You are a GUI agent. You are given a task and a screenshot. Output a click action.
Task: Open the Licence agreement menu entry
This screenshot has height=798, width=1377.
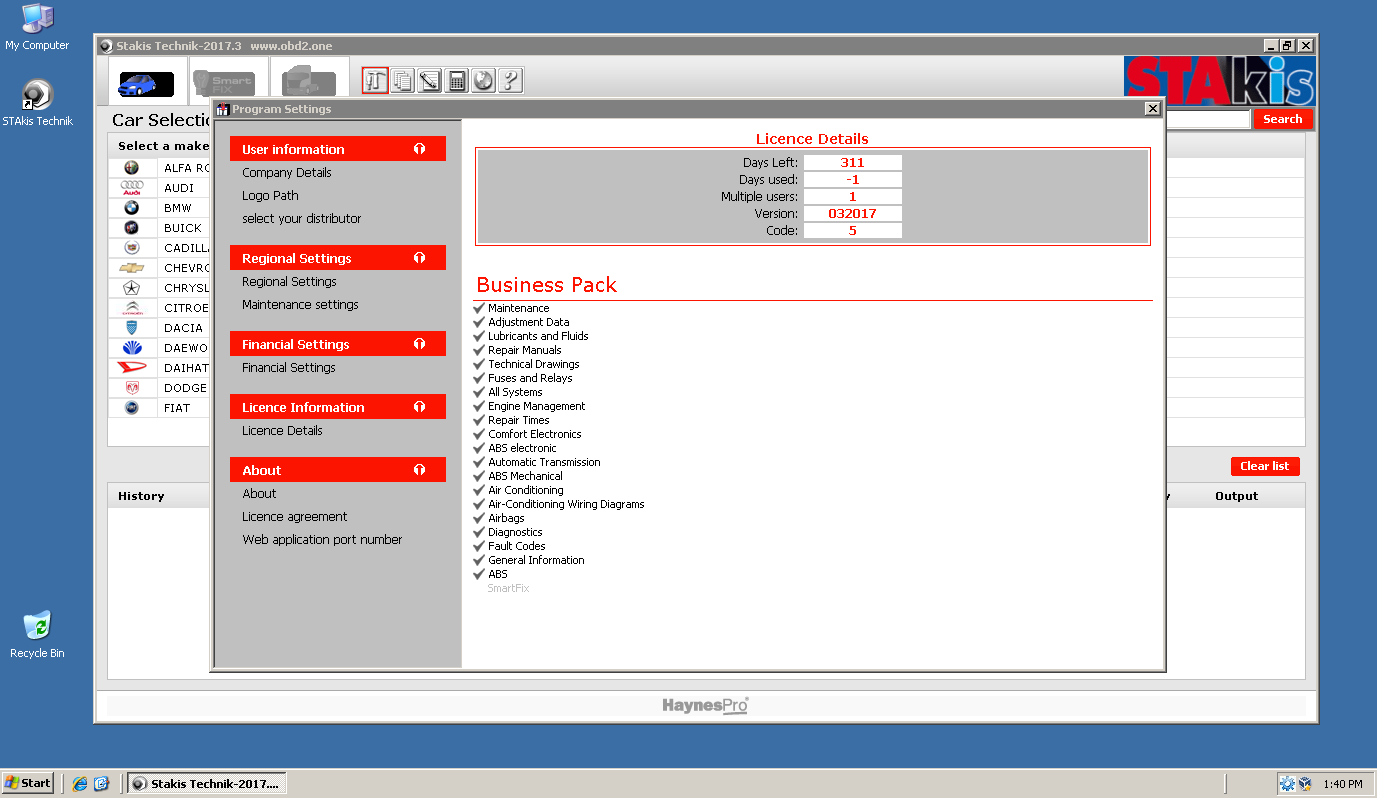tap(294, 517)
